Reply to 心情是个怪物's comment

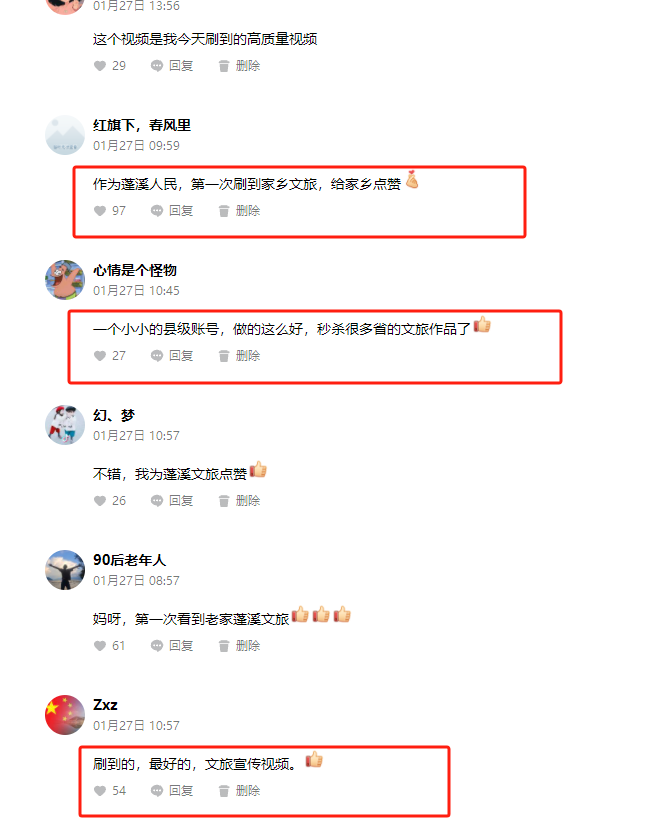[x=172, y=356]
